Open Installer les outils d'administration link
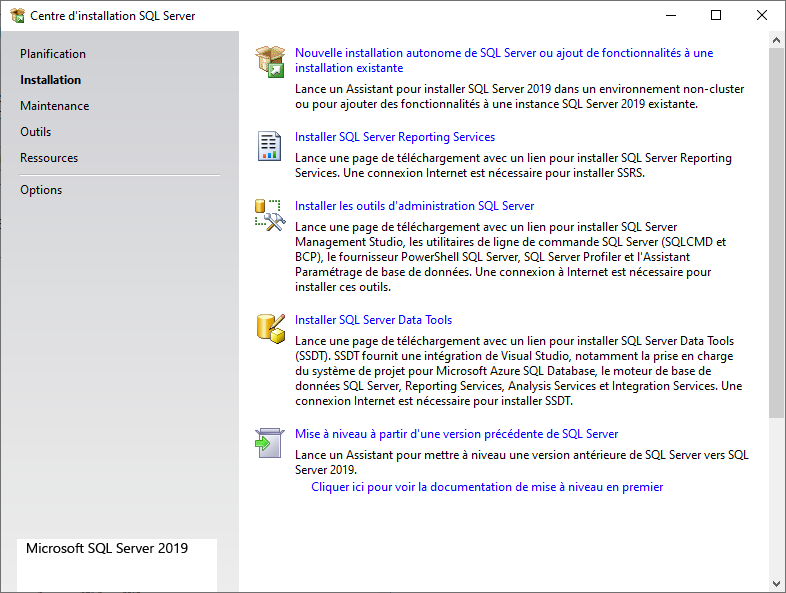This screenshot has width=786, height=593. pyautogui.click(x=414, y=206)
